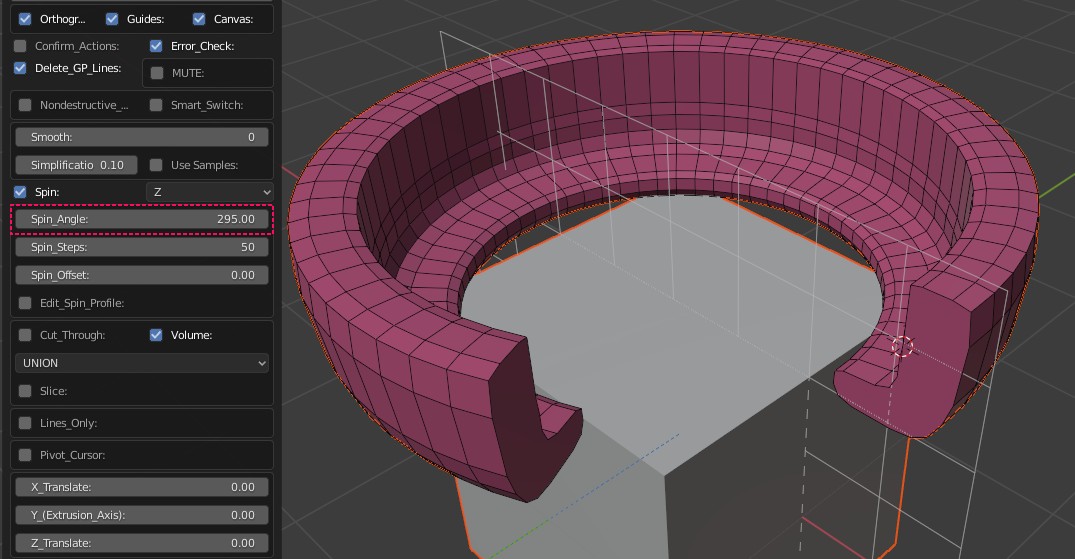This screenshot has height=559, width=1075.
Task: Click the Spin_Steps value field
Action: [x=142, y=247]
